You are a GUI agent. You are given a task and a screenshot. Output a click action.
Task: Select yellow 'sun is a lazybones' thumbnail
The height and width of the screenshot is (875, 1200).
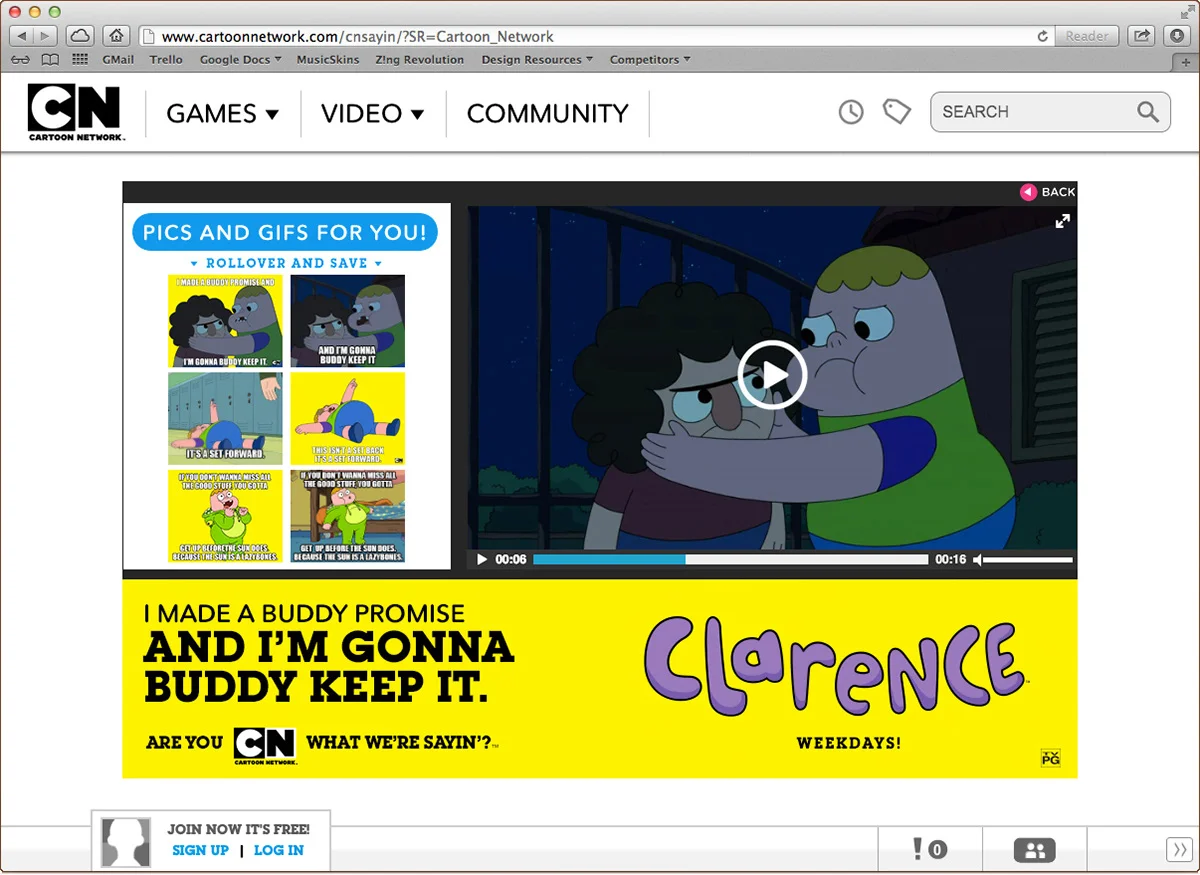point(225,516)
